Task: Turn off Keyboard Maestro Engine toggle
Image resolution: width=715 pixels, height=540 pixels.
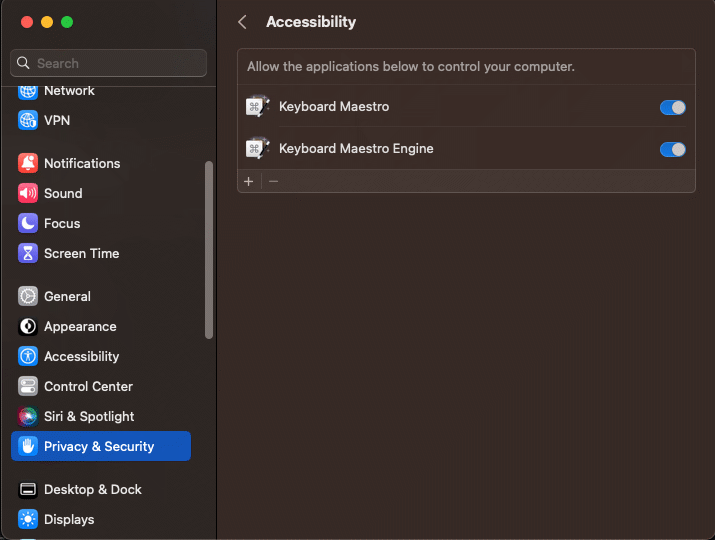Action: tap(673, 150)
